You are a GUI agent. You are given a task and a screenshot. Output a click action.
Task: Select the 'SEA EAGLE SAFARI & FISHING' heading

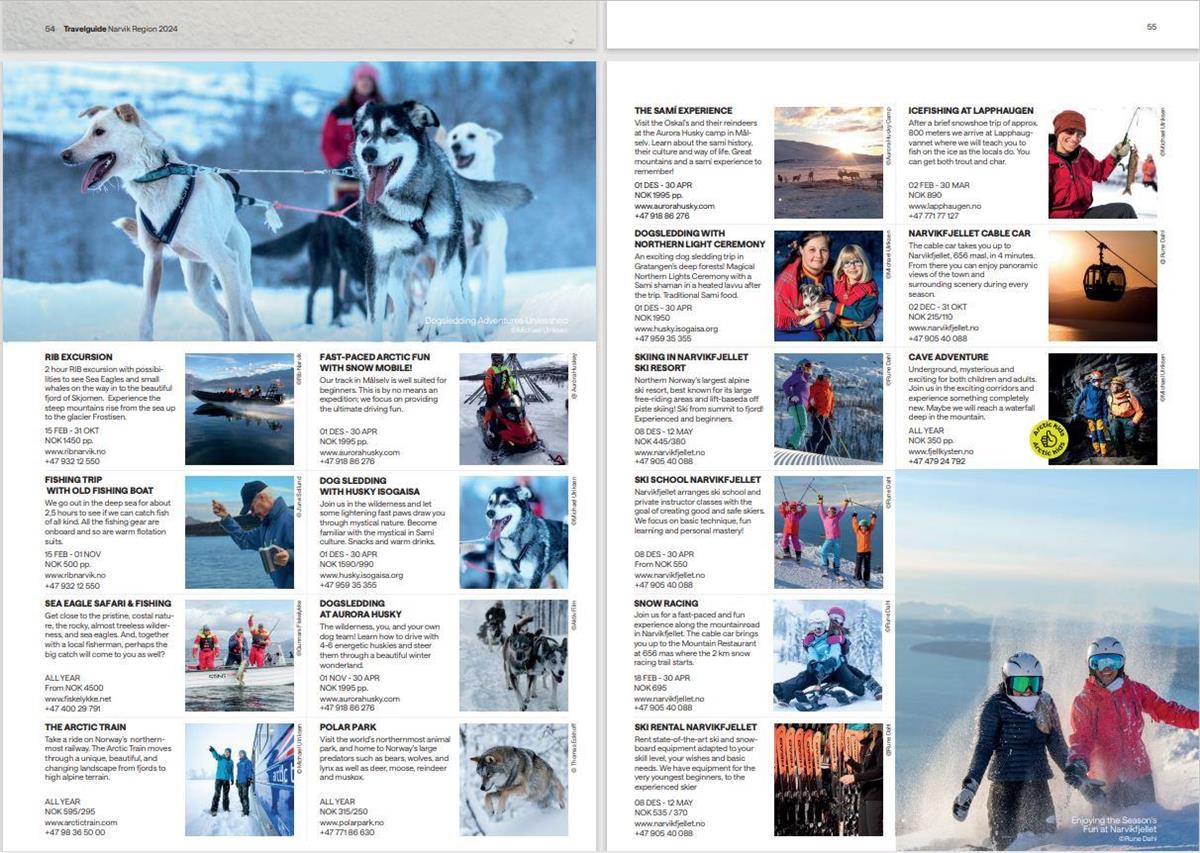tap(108, 604)
